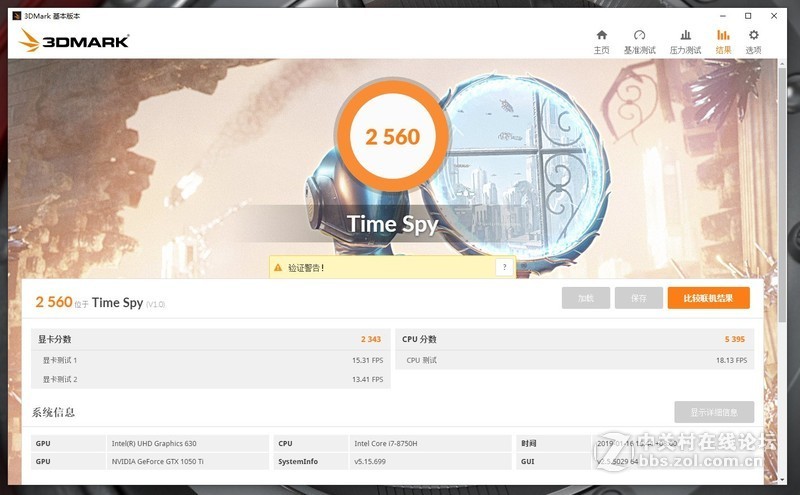Click the 3DMark logo in header
Viewport: 800px width, 495px height.
coord(74,40)
